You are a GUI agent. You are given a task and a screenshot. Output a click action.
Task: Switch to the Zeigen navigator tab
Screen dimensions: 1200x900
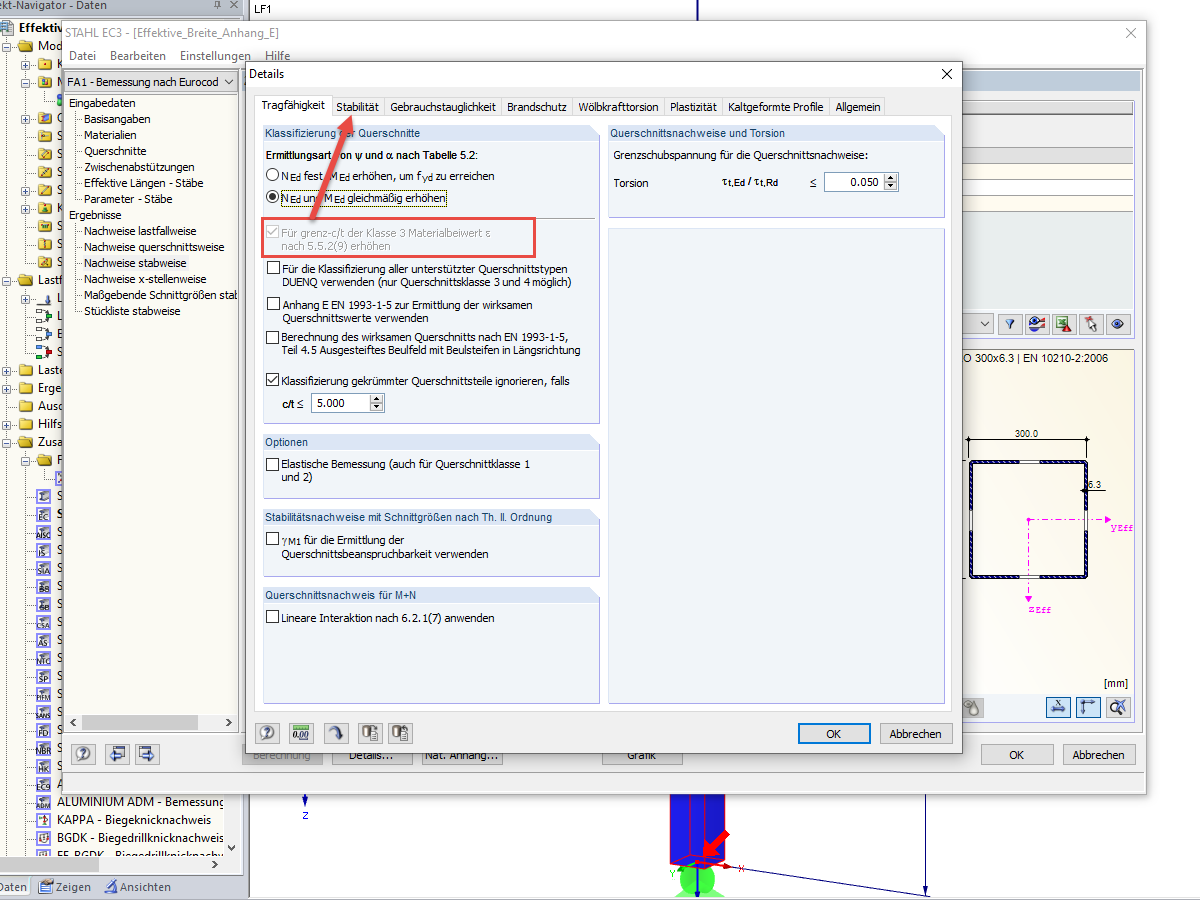point(65,887)
